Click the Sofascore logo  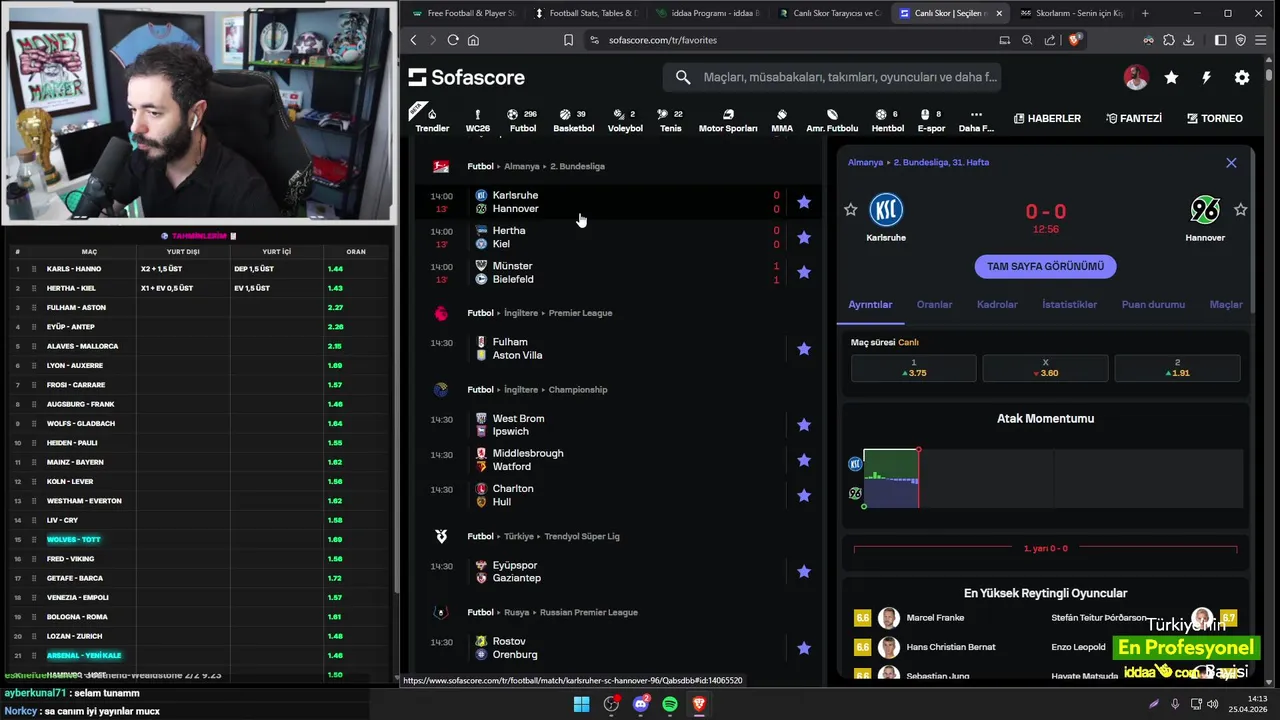pyautogui.click(x=466, y=77)
